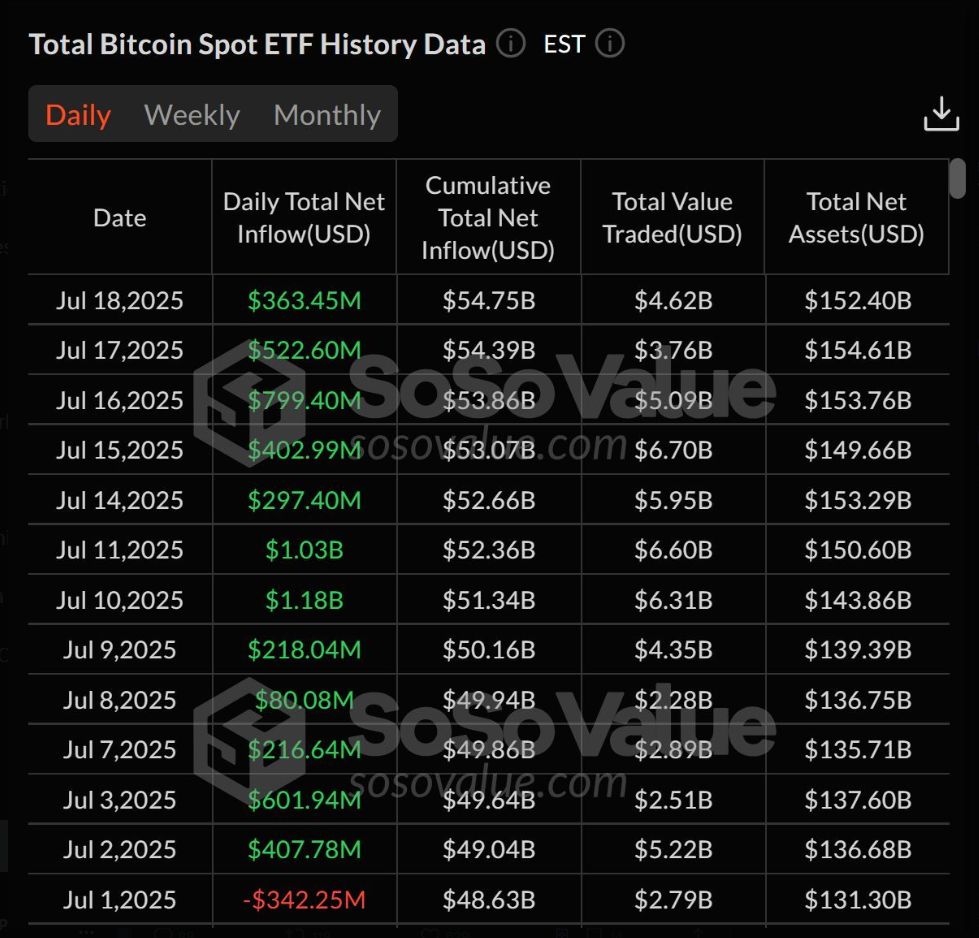Select the $6.70B value traded cell
Screen dimensions: 979x938
pos(673,450)
